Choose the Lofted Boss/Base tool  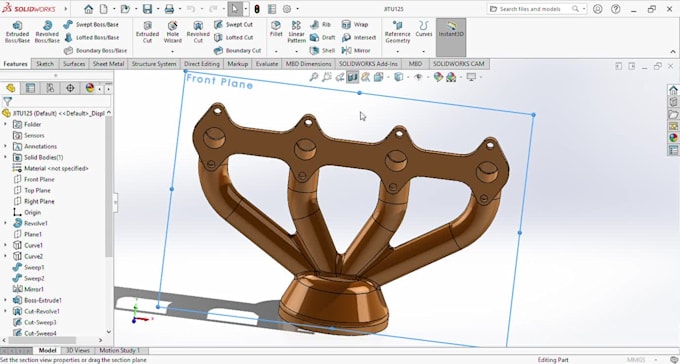[x=91, y=38]
